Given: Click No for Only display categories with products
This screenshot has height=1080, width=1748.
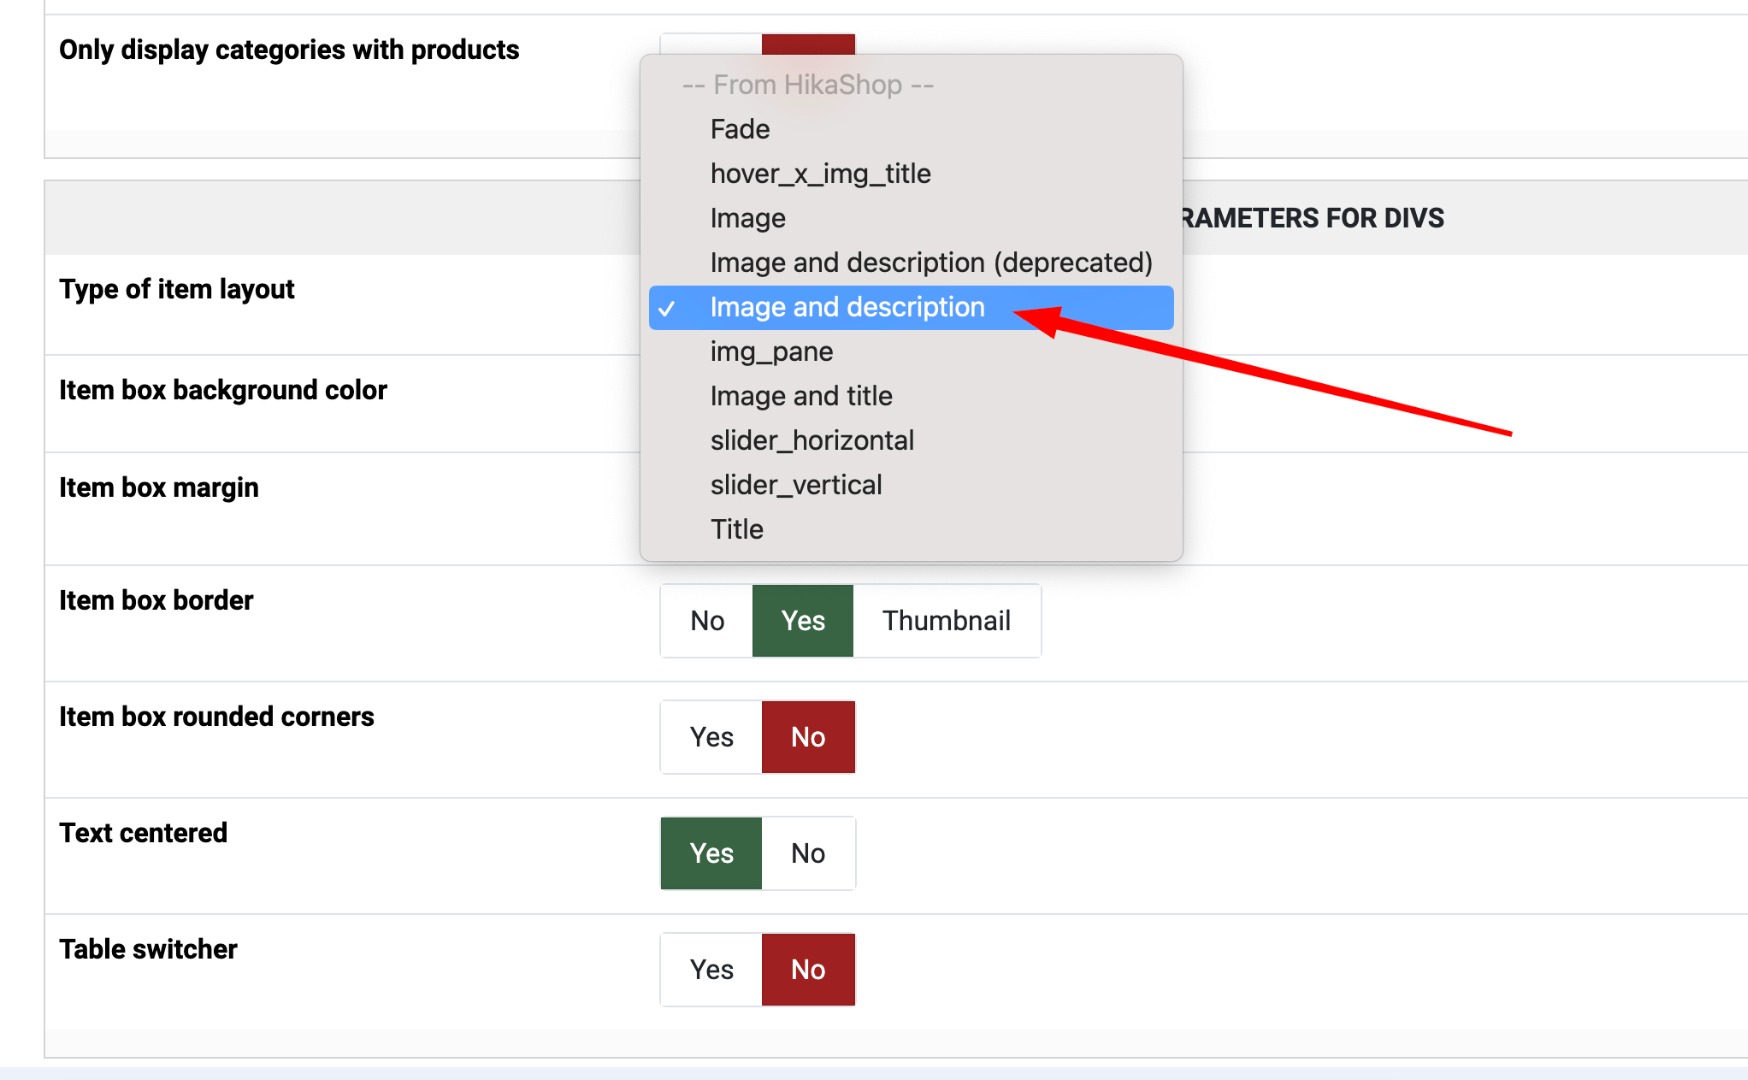Looking at the screenshot, I should coord(808,43).
